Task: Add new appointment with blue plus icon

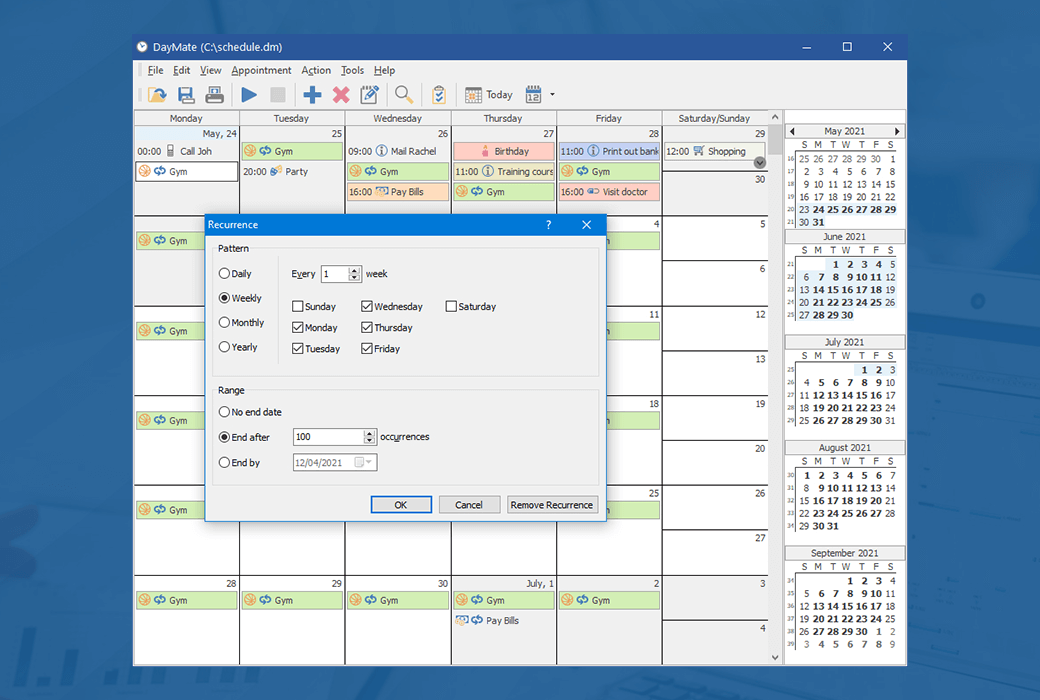Action: tap(312, 95)
